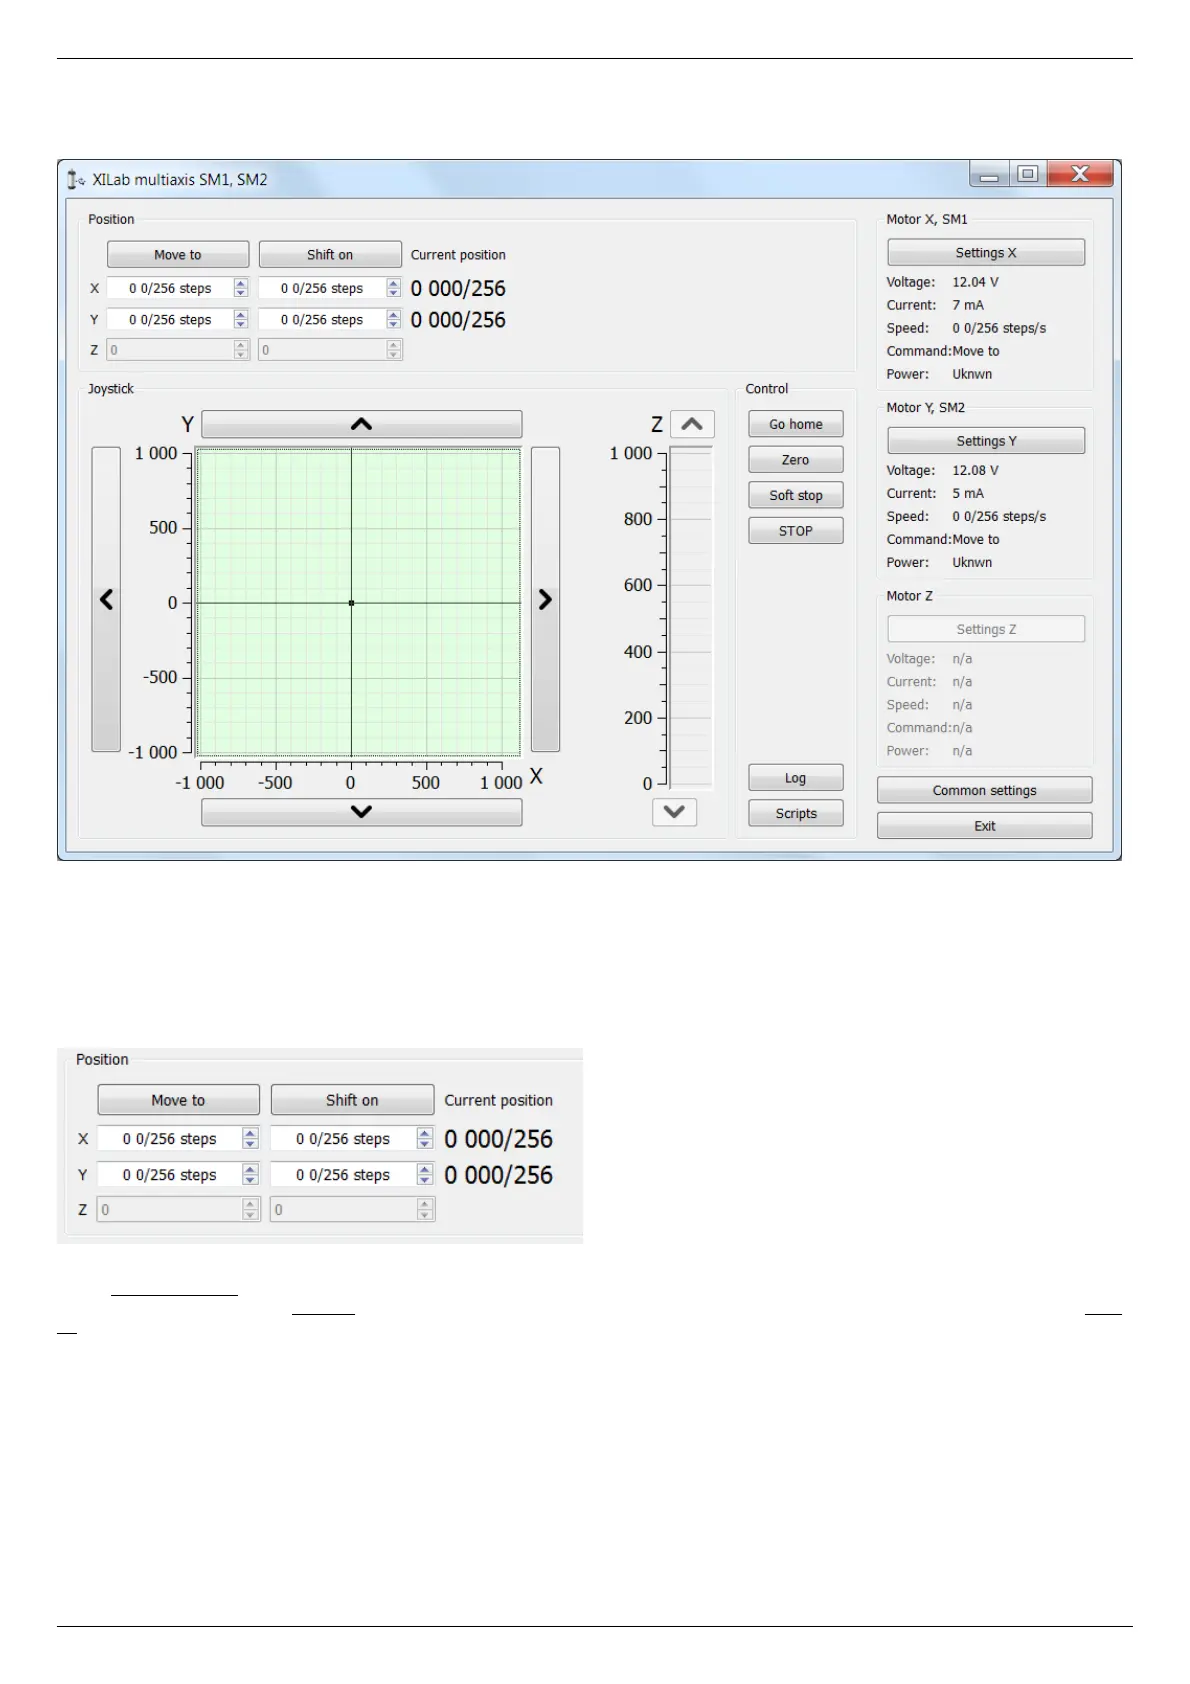The height and width of the screenshot is (1684, 1190).
Task: Click the joystick Y down arrow button
Action: [361, 812]
